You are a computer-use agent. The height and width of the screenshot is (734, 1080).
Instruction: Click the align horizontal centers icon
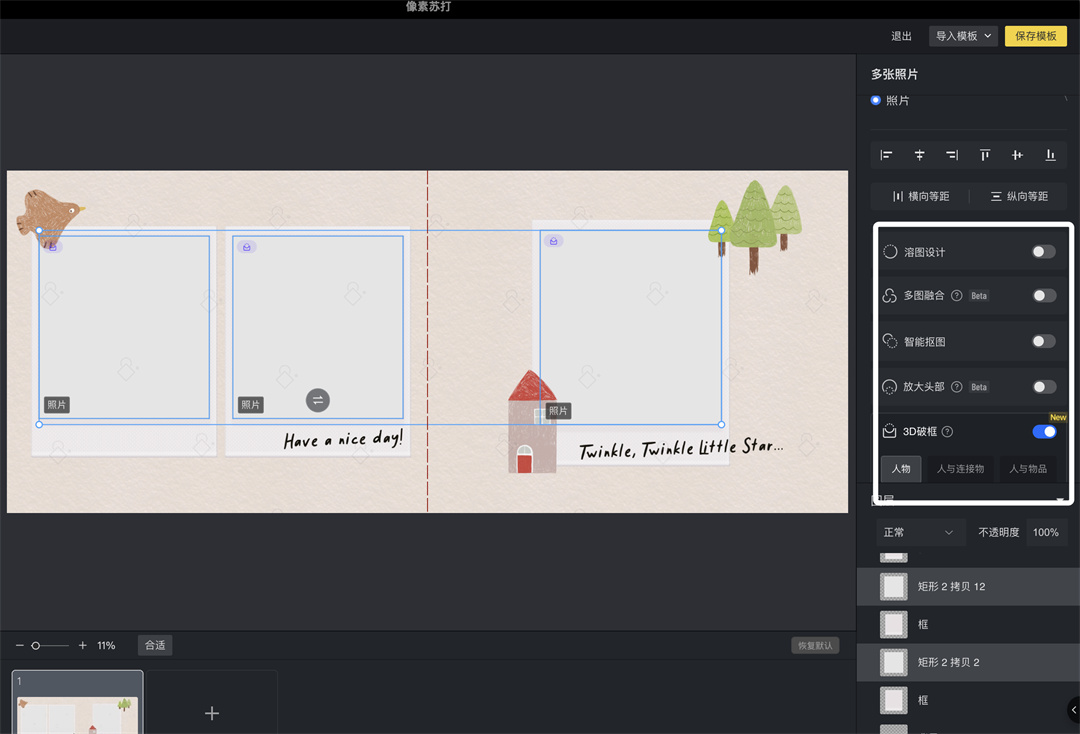pyautogui.click(x=919, y=155)
